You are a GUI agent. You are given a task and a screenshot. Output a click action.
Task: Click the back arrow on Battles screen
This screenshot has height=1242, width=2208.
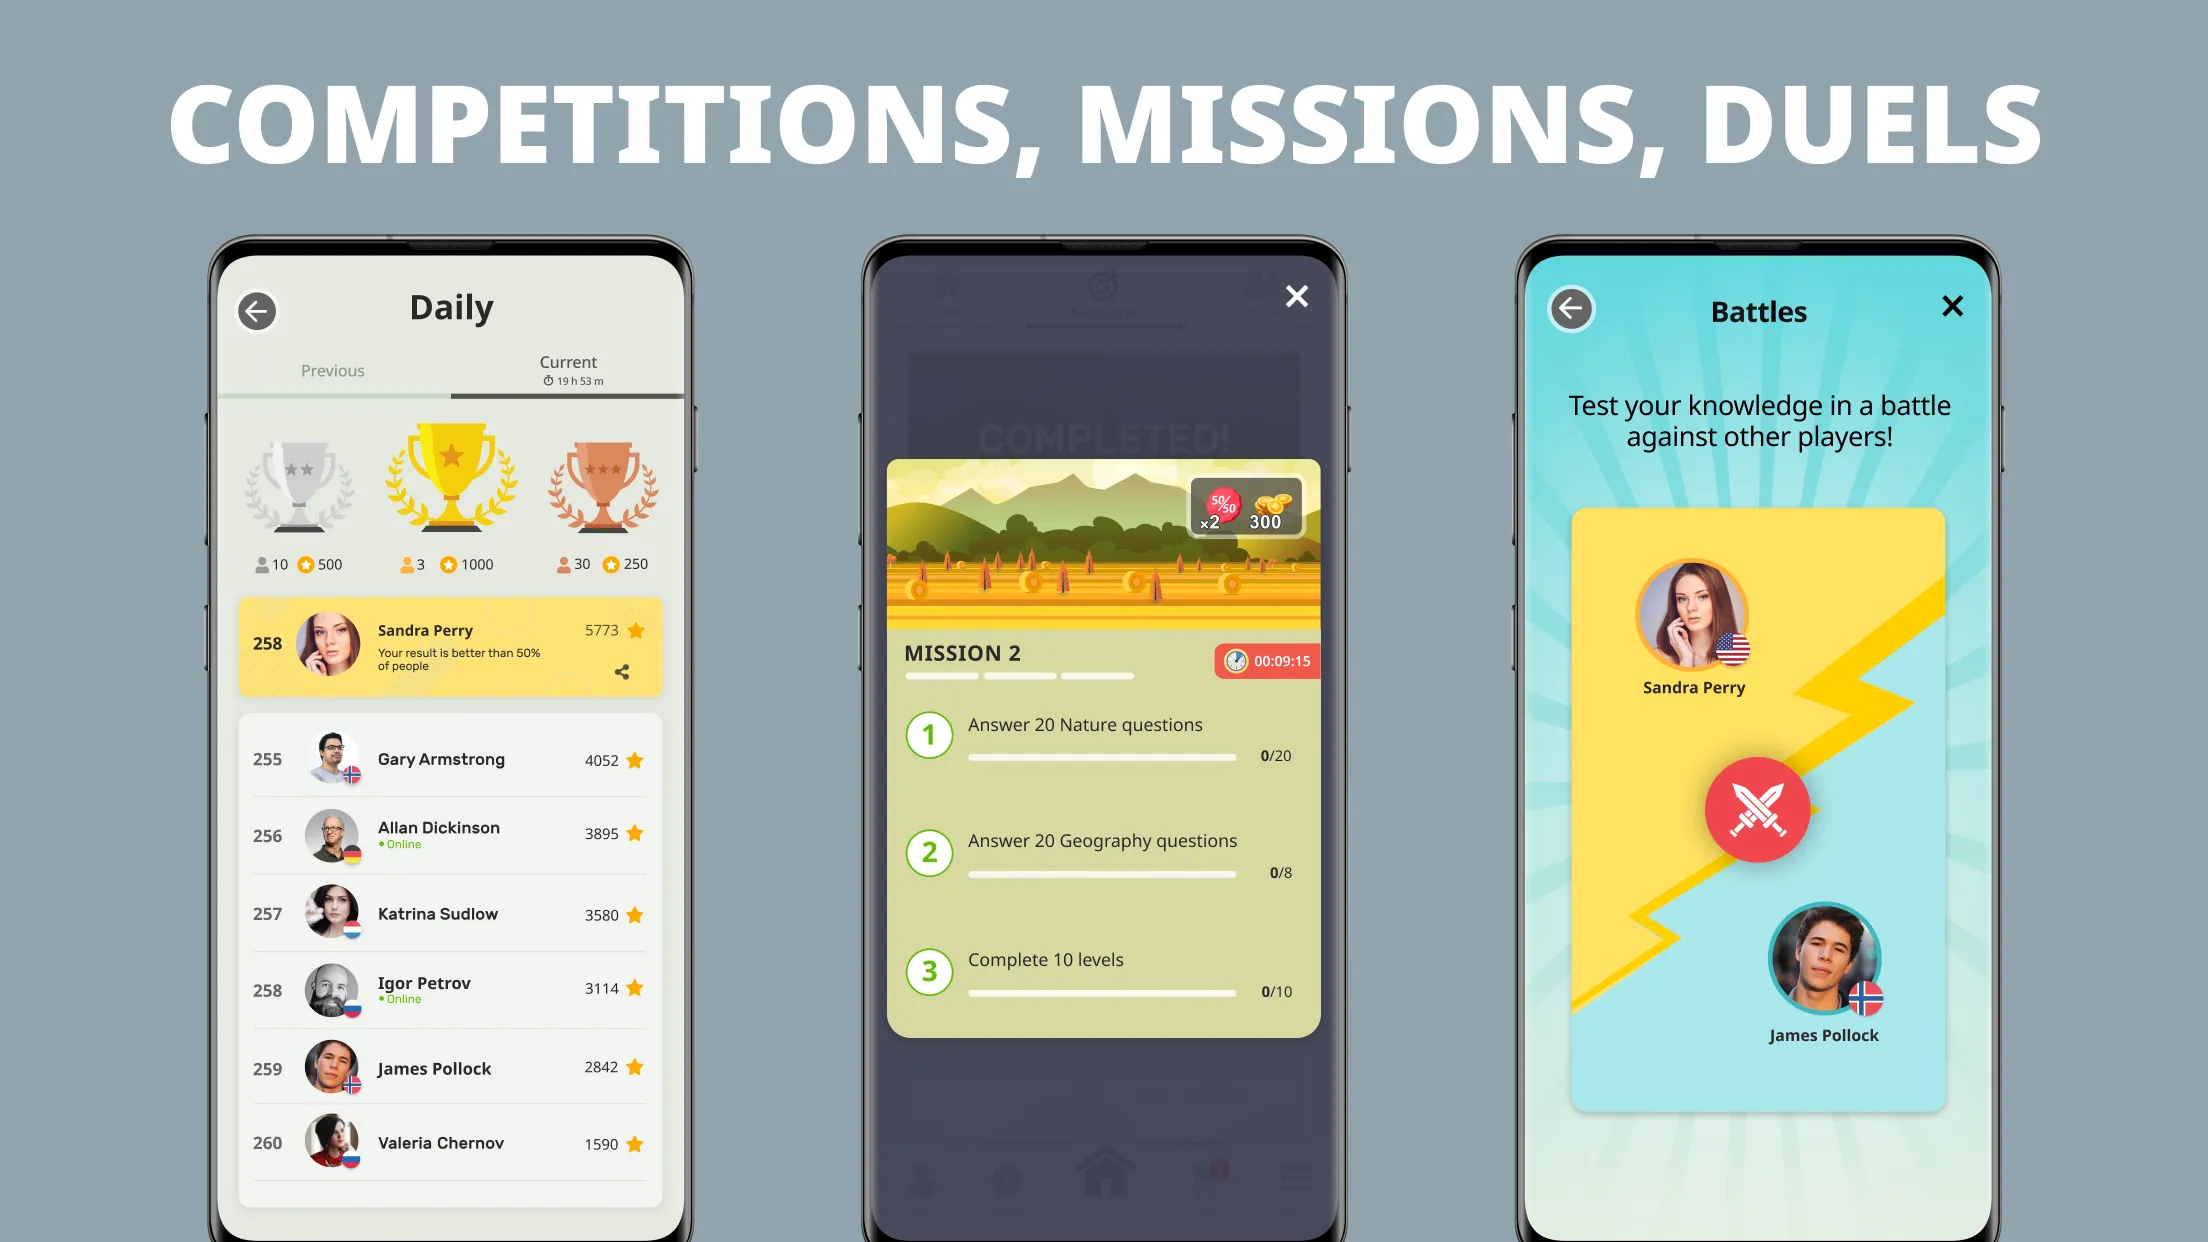1571,309
